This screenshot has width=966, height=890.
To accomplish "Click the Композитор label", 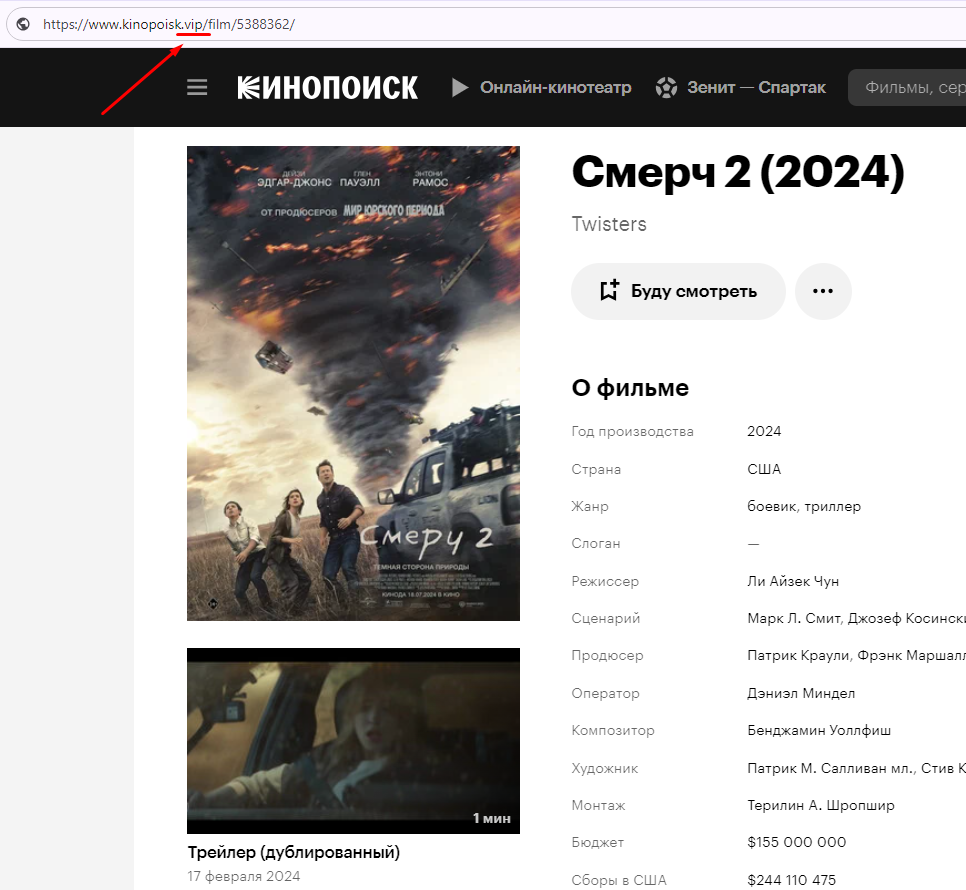I will point(613,730).
